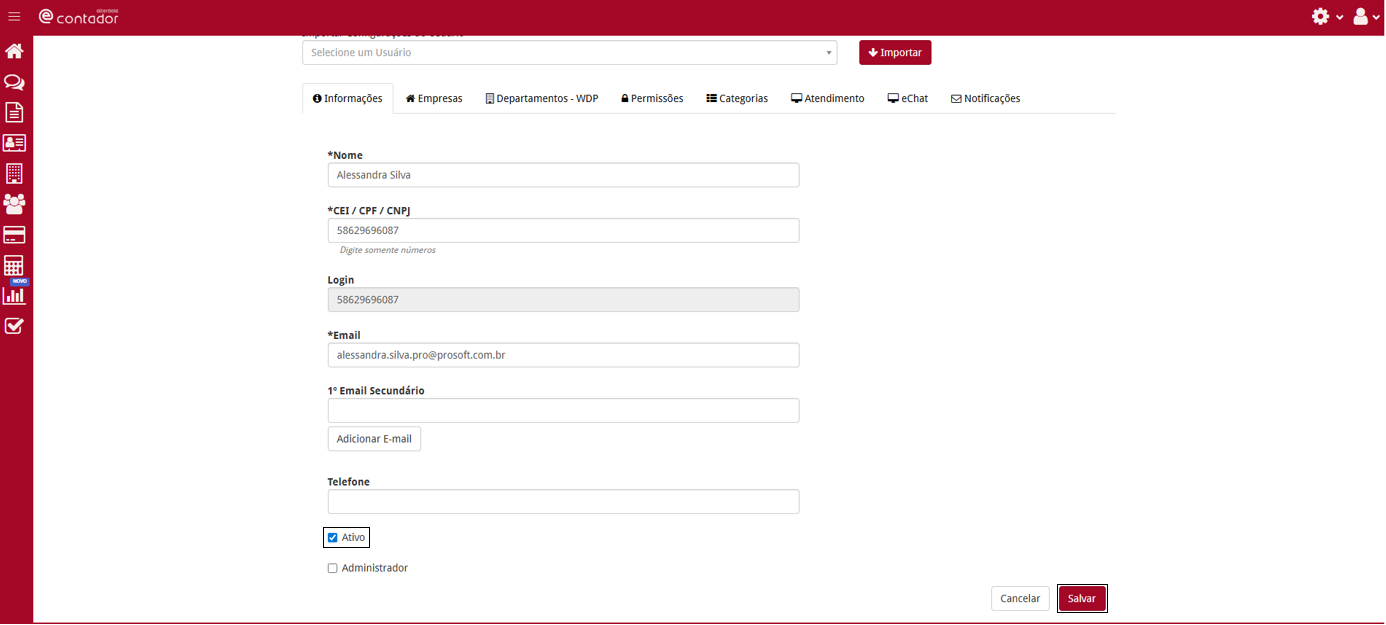
Task: Open the Atendimento tab
Action: [828, 98]
